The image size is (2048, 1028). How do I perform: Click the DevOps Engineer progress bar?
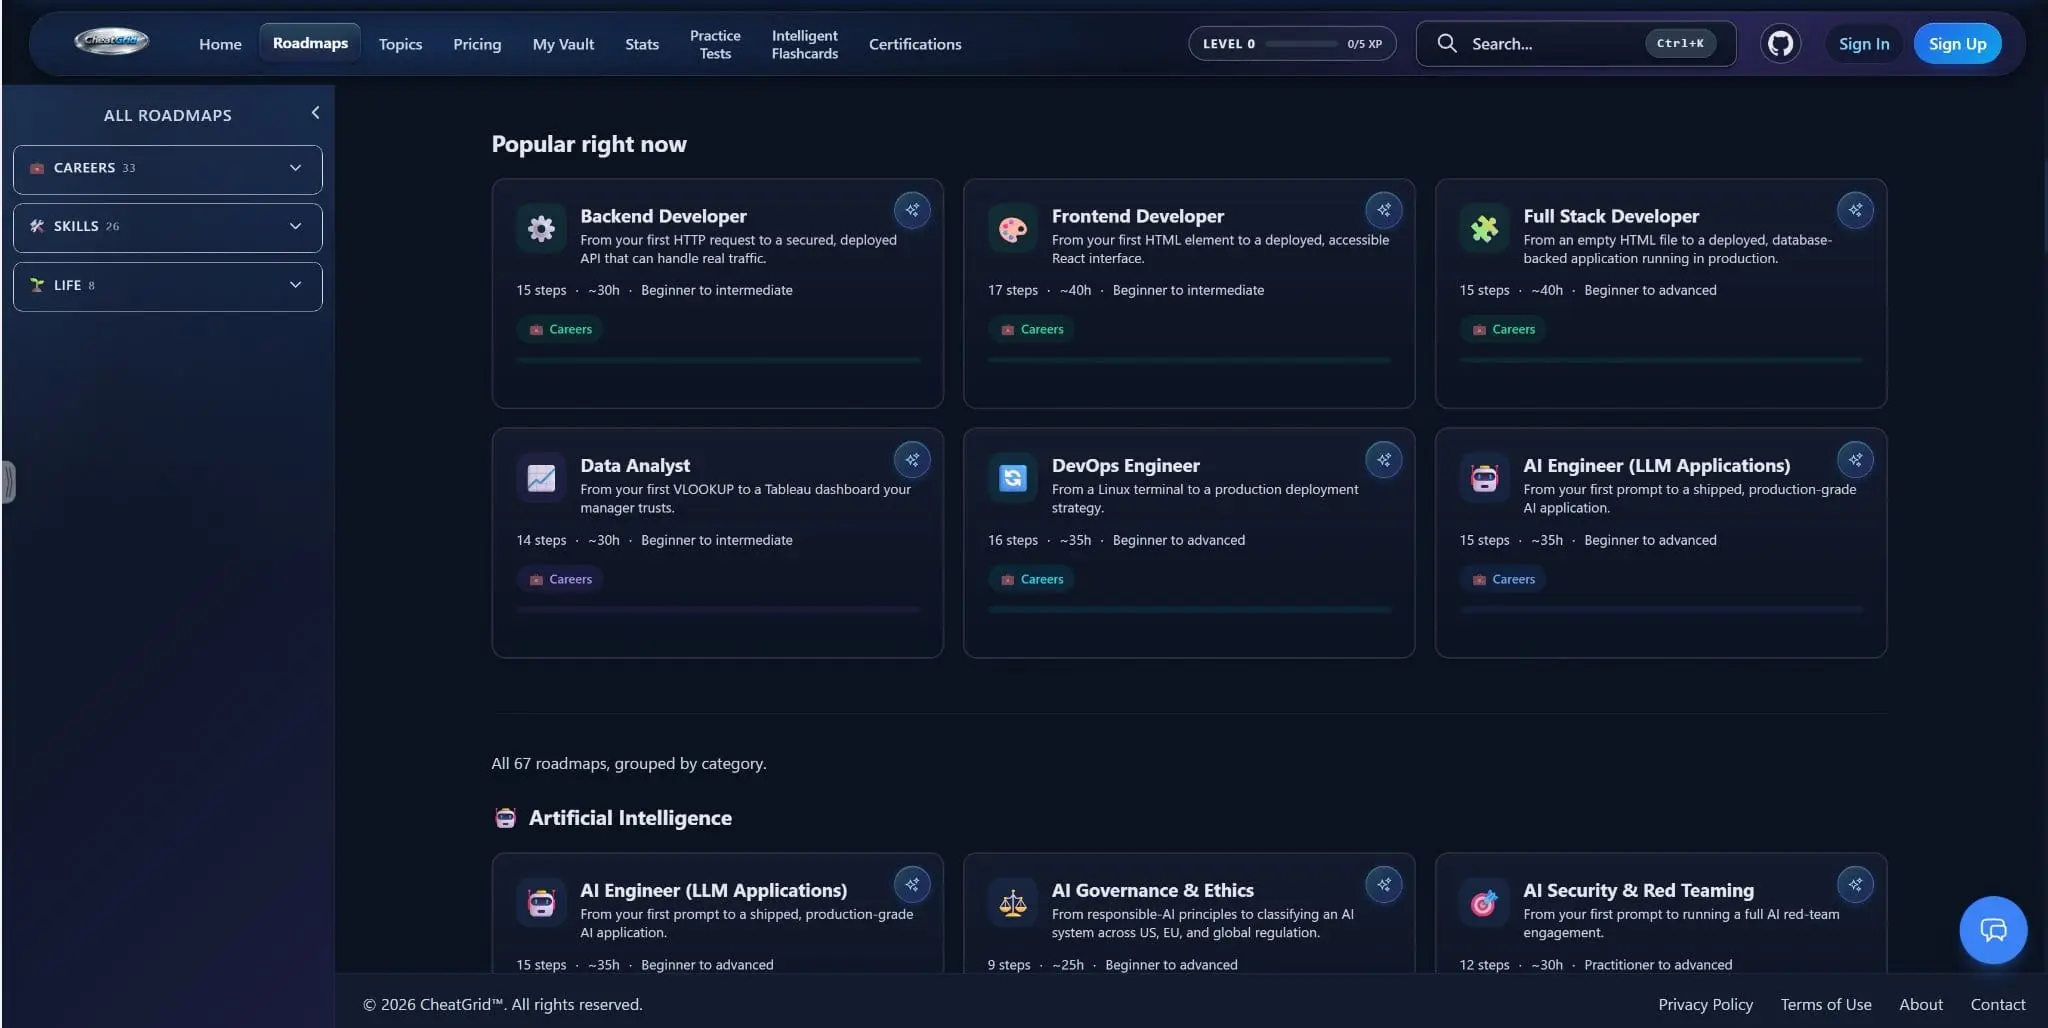[x=1189, y=609]
